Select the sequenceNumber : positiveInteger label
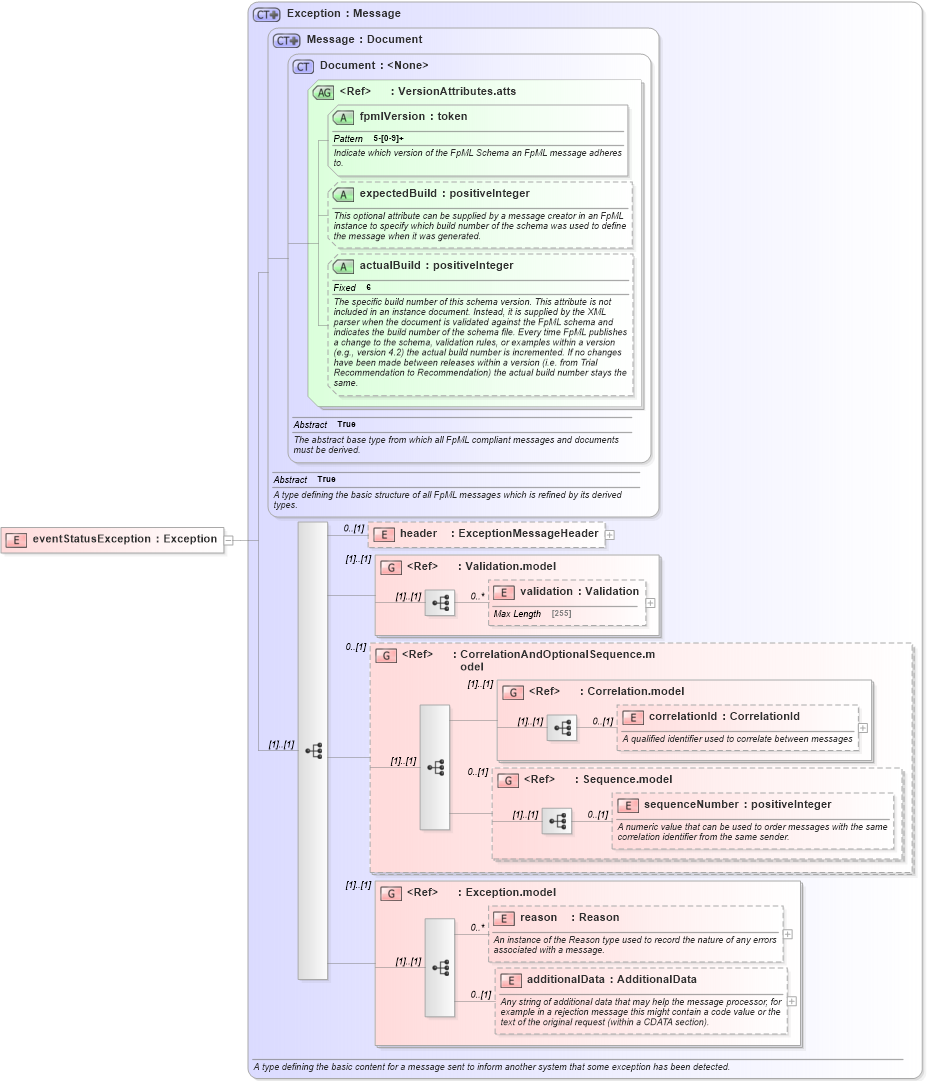Viewport: 927px width, 1081px height. click(737, 805)
